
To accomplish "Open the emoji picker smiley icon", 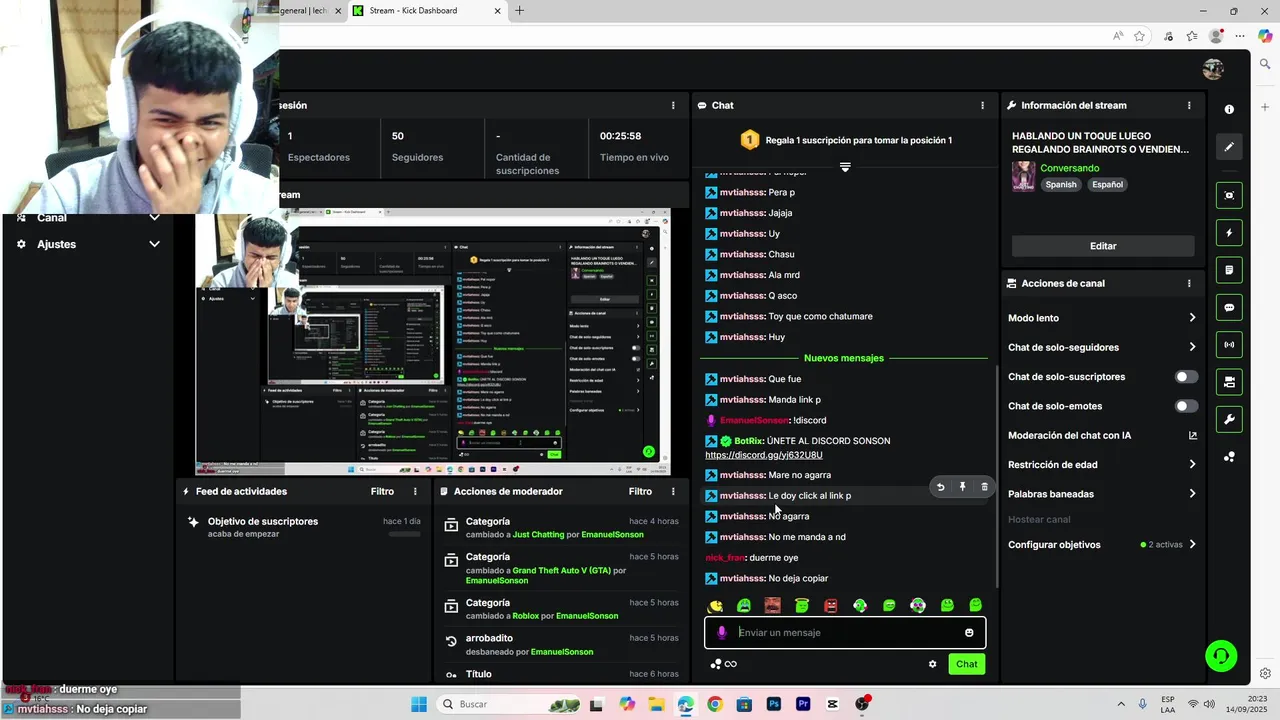I will (x=969, y=632).
